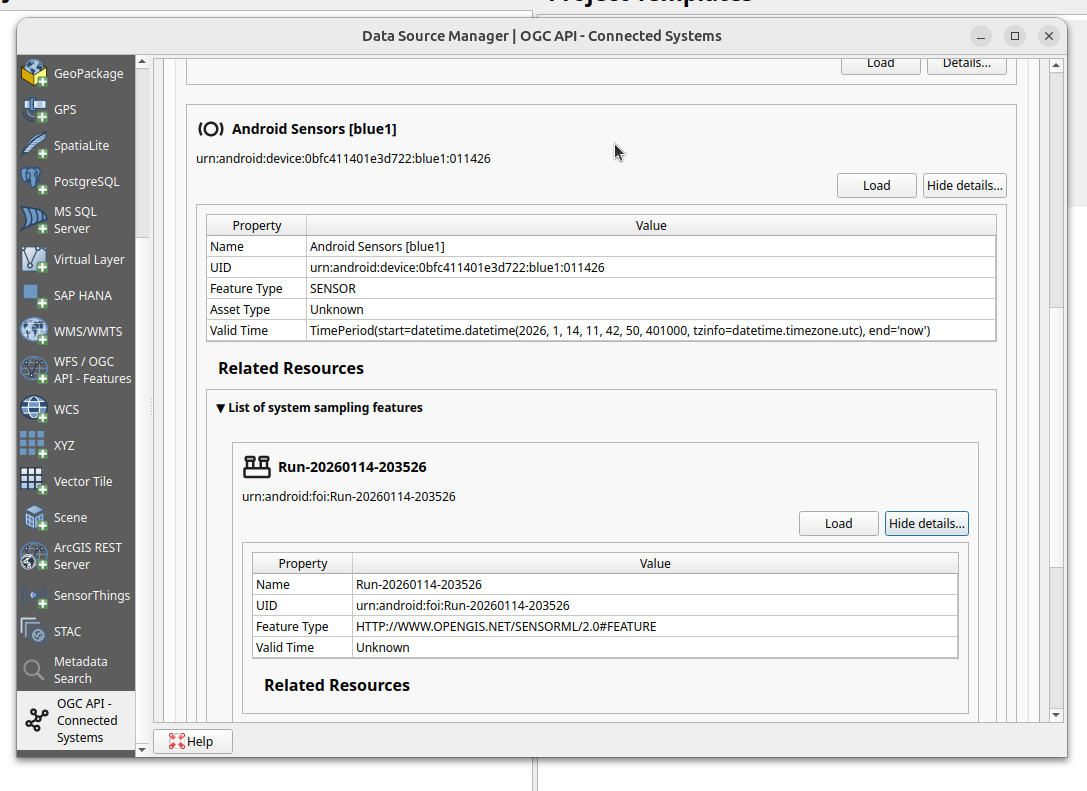This screenshot has width=1087, height=791.
Task: Select the WMS/WMTS globe icon
Action: [35, 331]
